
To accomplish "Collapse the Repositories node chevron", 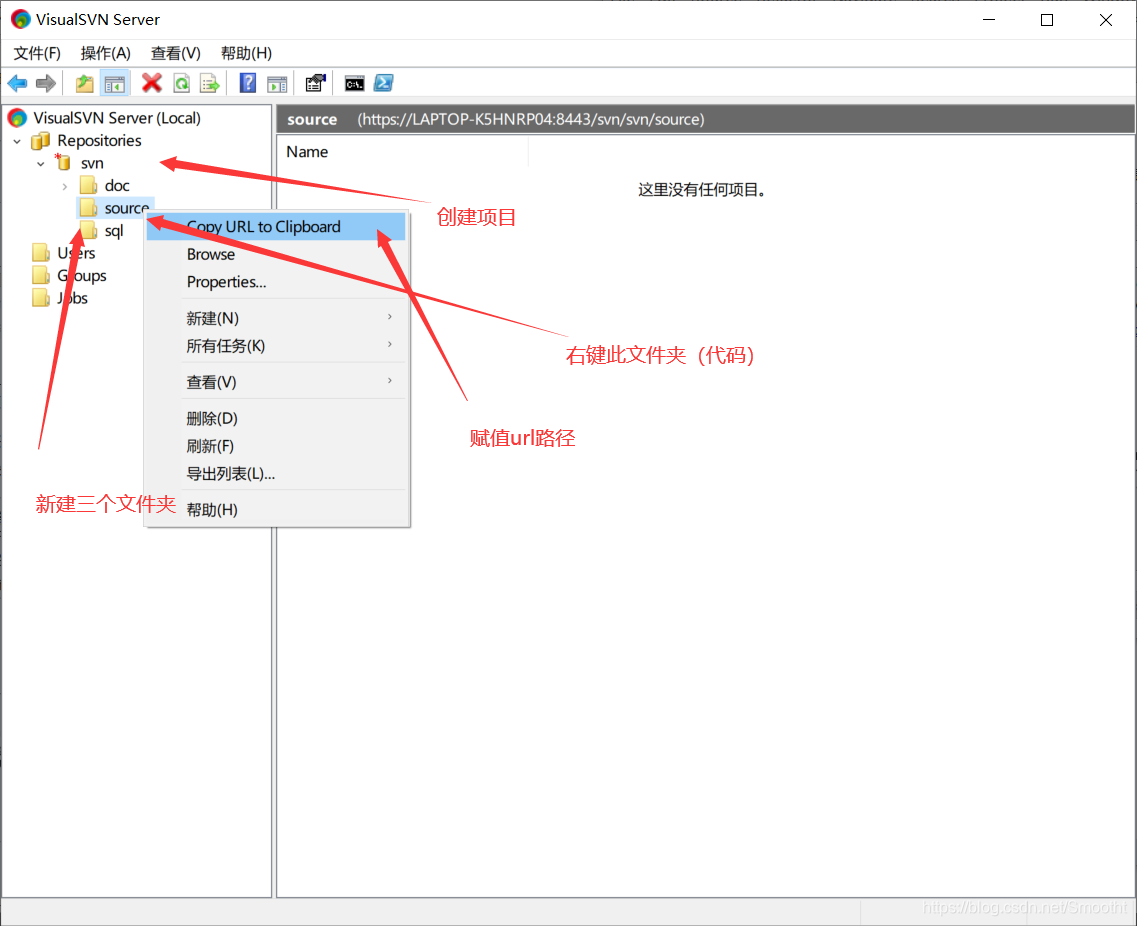I will click(17, 141).
